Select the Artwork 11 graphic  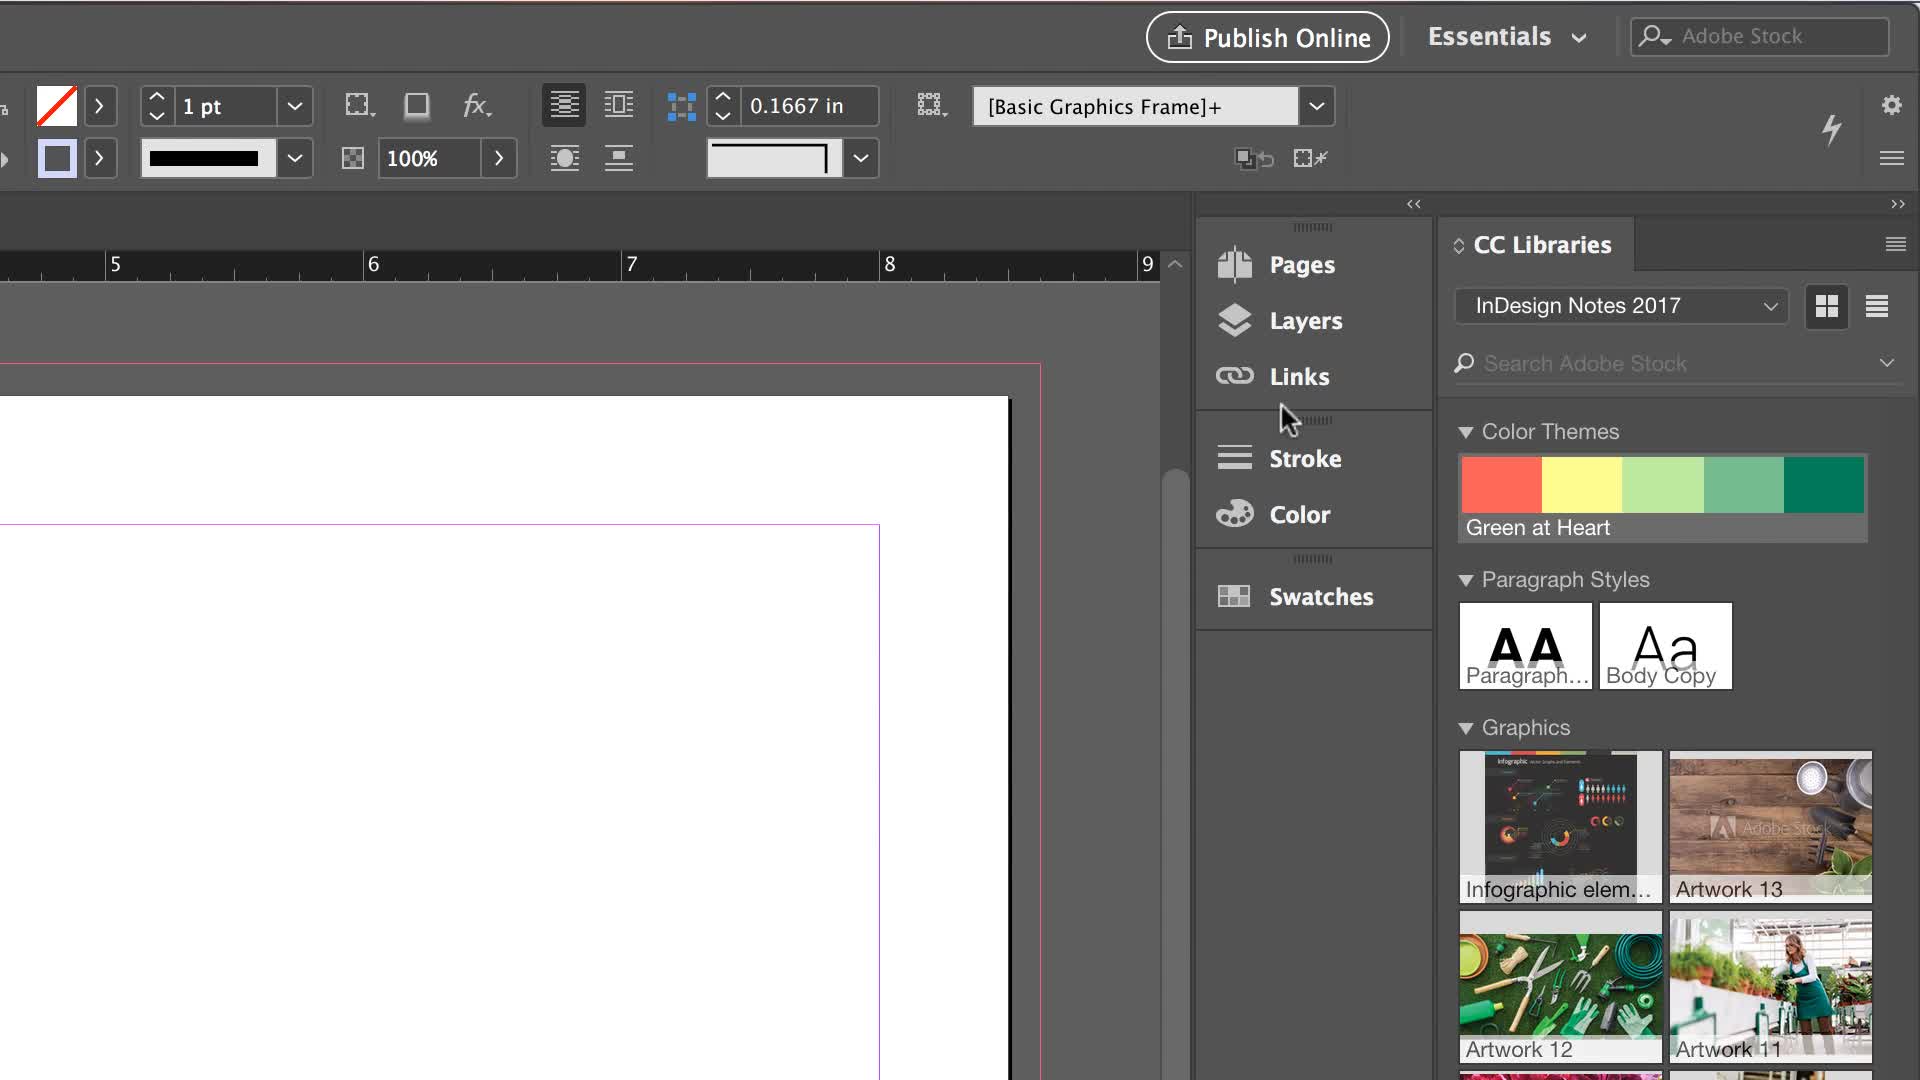[x=1771, y=987]
